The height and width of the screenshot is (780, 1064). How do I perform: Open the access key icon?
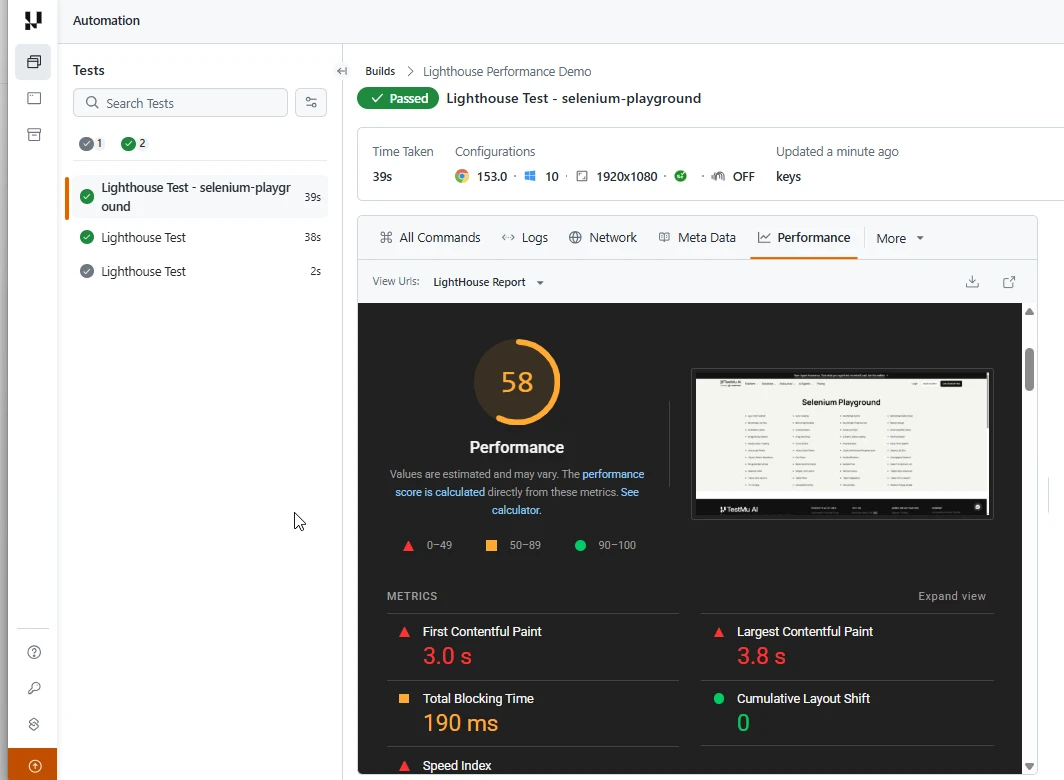tap(34, 688)
